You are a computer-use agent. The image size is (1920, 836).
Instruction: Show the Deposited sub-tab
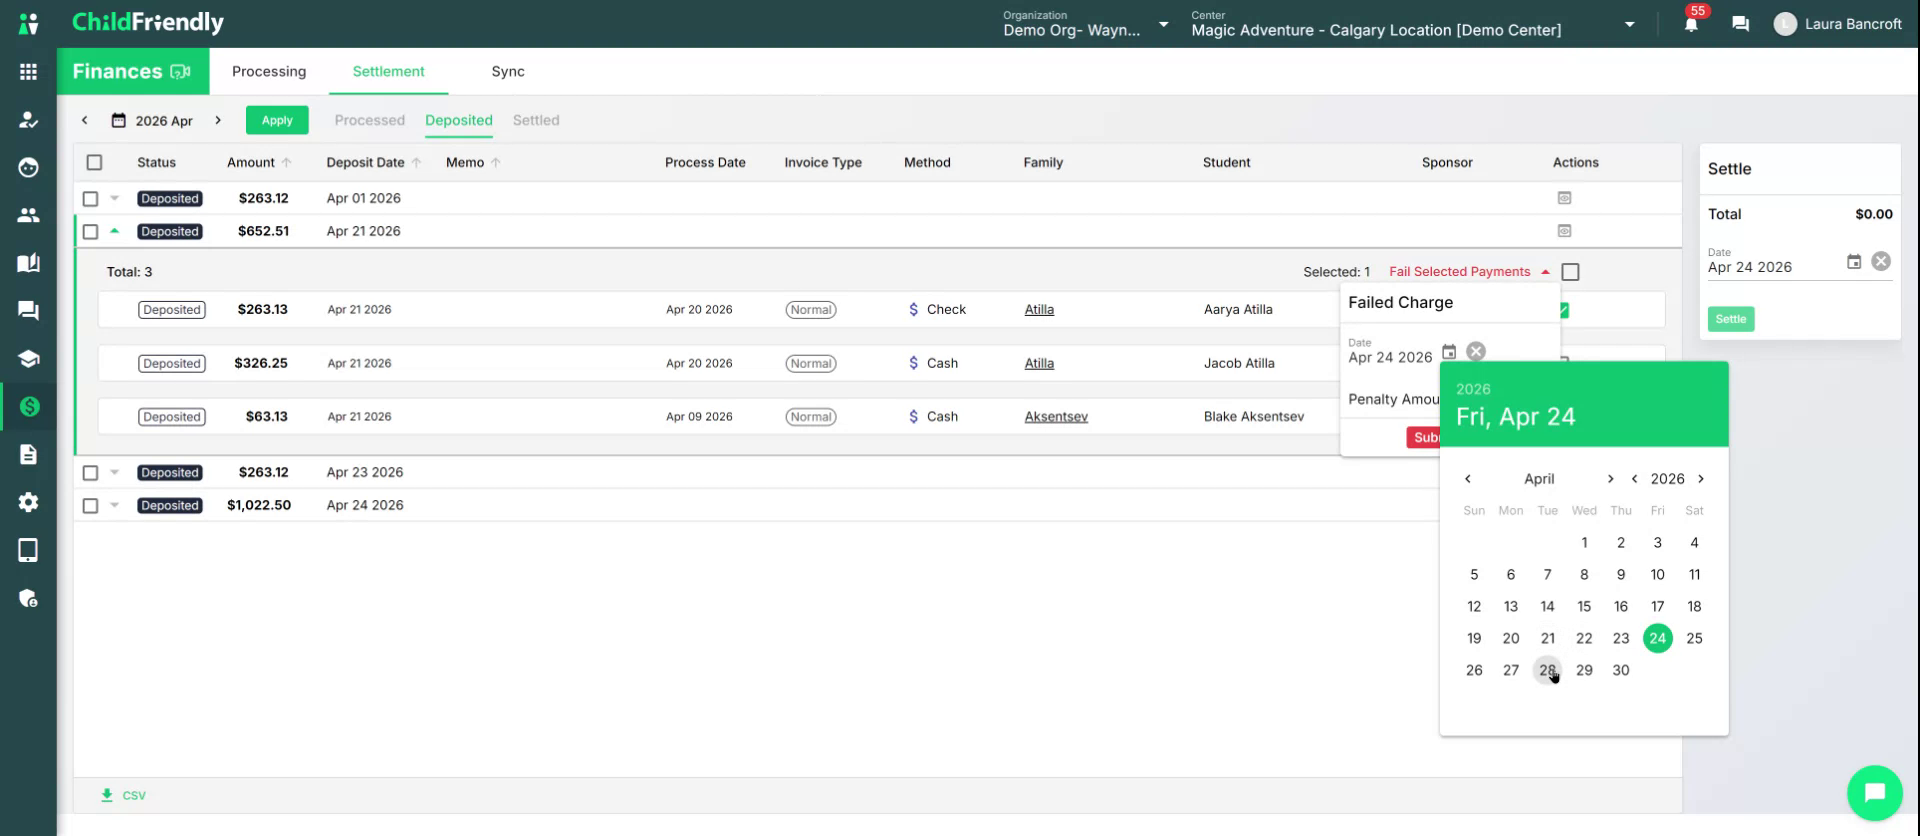[459, 120]
